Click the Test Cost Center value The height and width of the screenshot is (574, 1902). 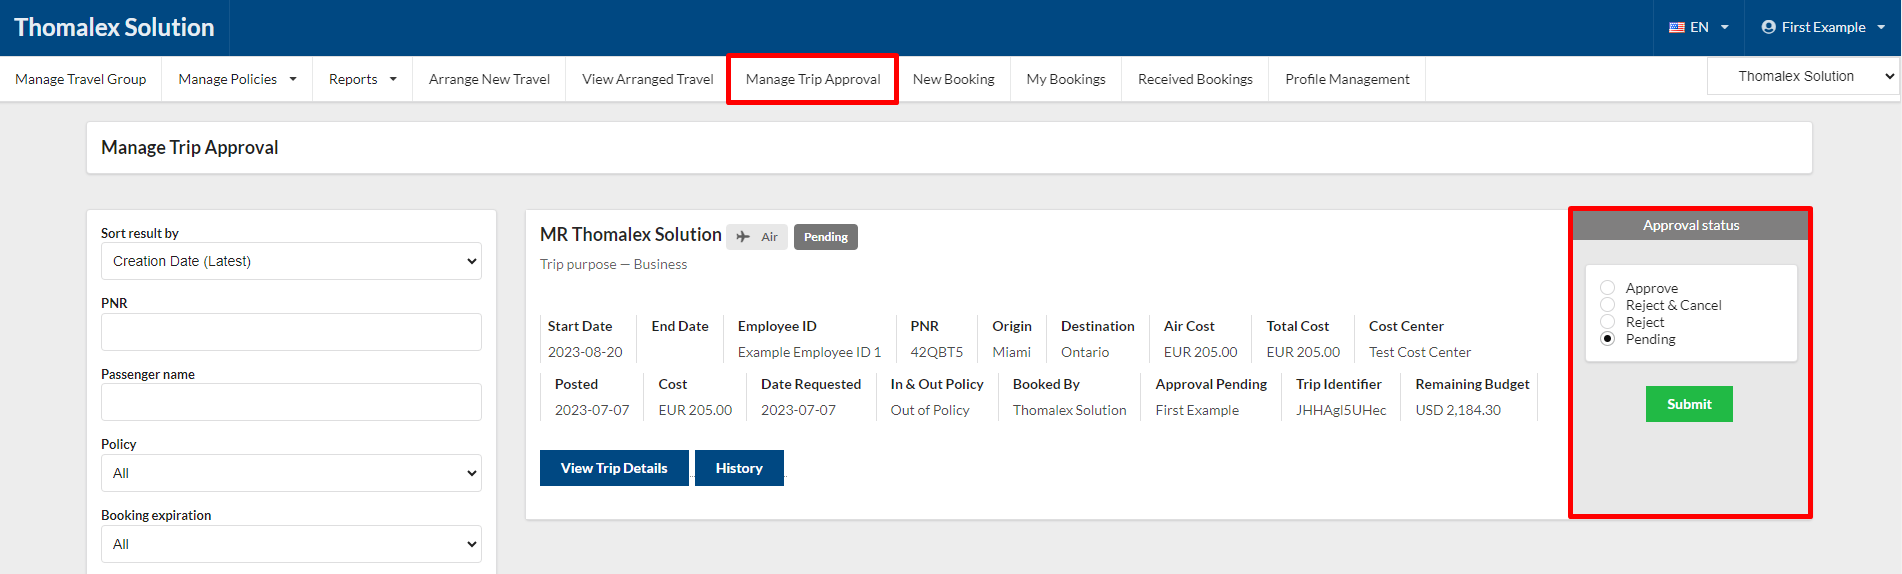1420,352
